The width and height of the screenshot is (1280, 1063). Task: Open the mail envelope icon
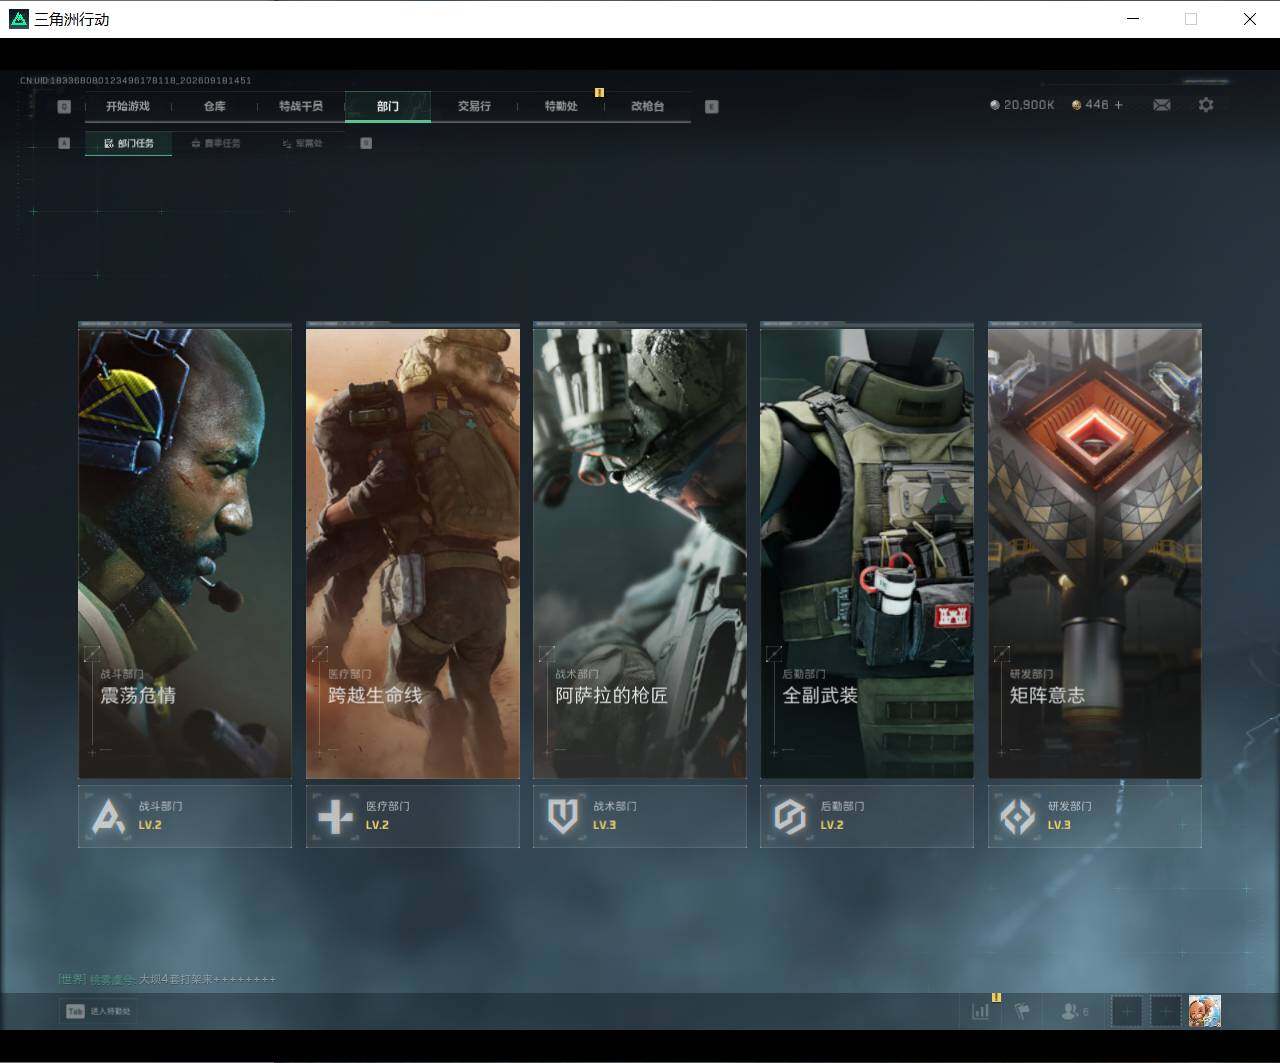[x=1162, y=105]
